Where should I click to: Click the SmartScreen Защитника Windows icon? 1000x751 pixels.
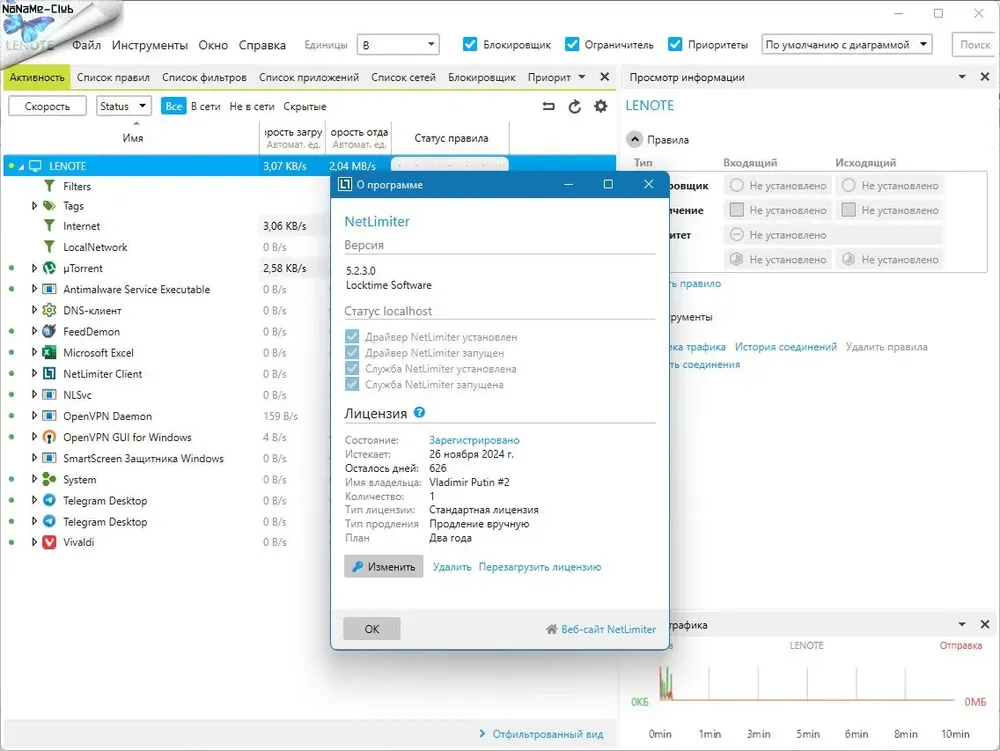[49, 458]
